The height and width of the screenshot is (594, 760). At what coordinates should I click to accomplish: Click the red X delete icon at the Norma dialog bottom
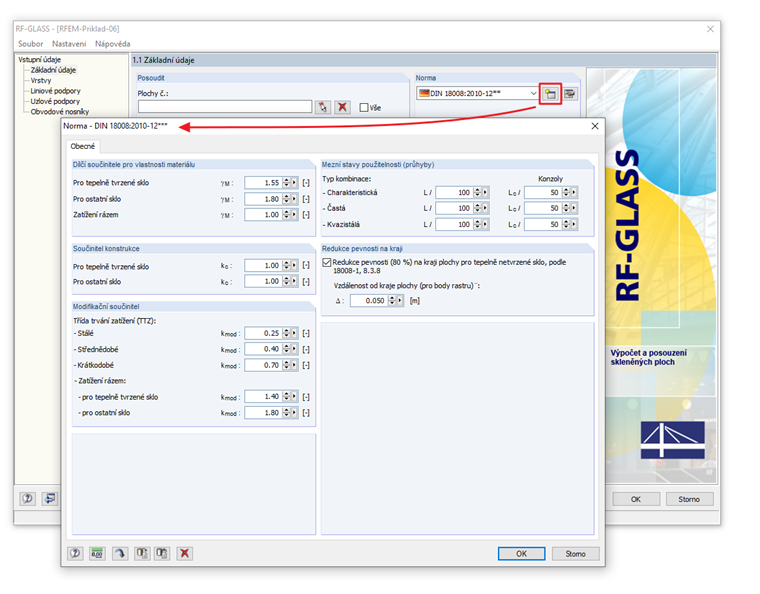pyautogui.click(x=185, y=553)
